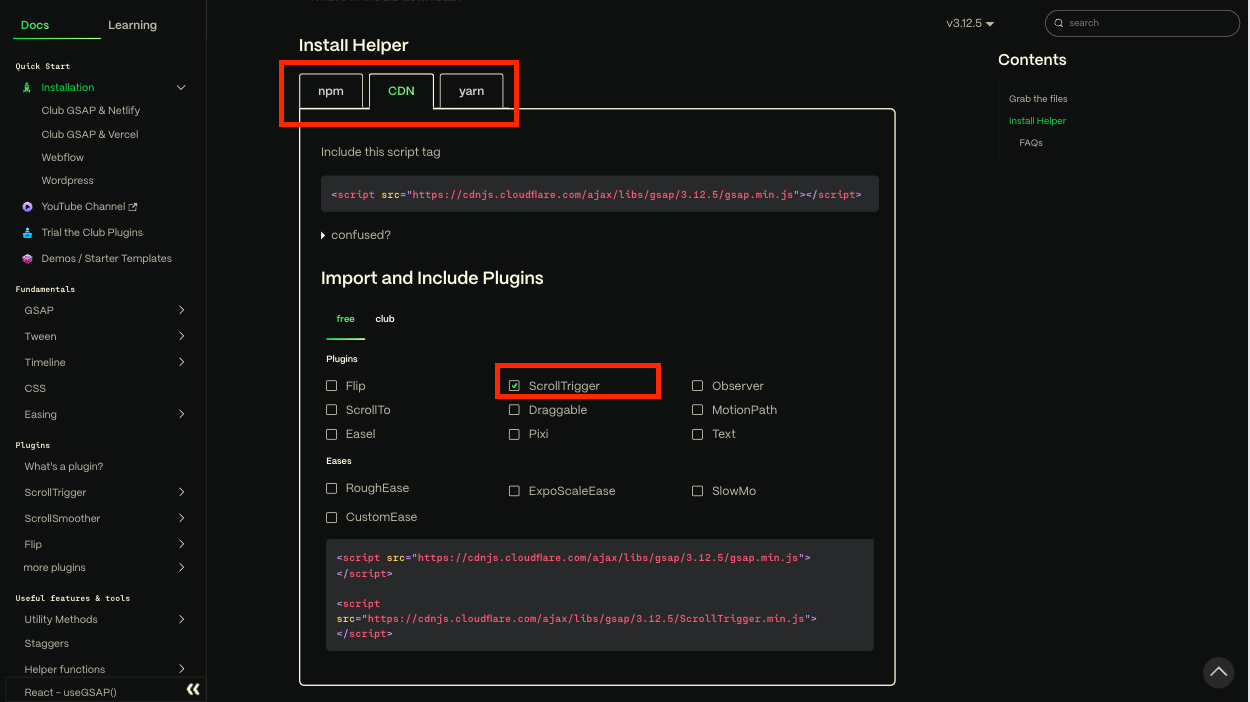Screen dimensions: 1250x702
Task: Tick the CustomEase checkbox
Action: point(332,517)
